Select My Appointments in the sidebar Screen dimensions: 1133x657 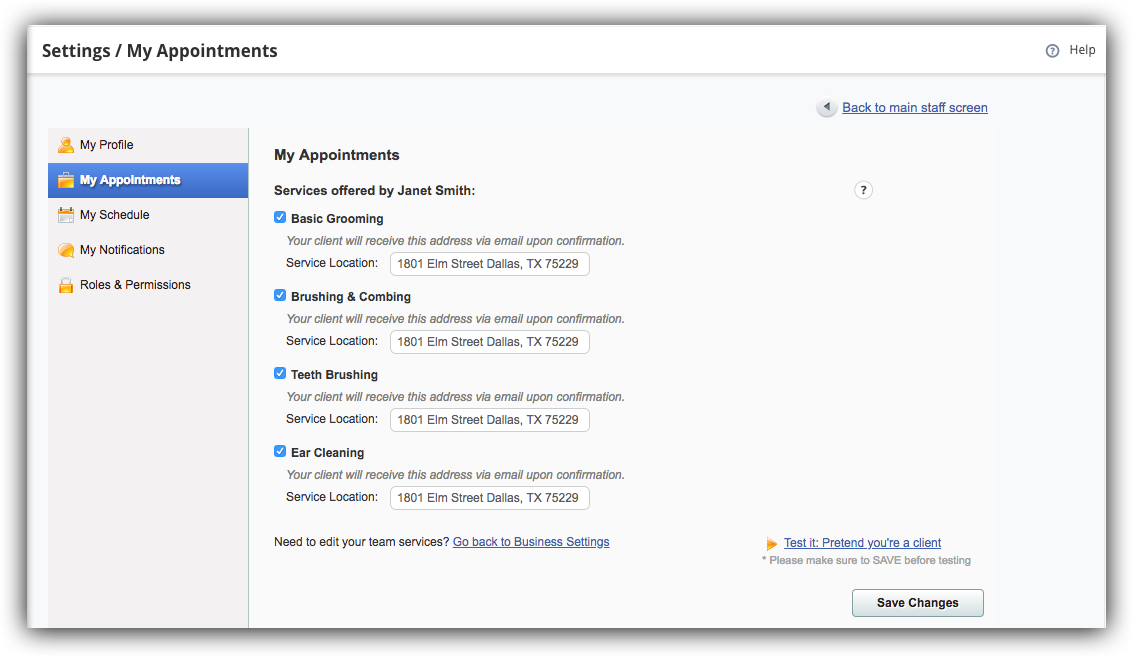click(148, 180)
